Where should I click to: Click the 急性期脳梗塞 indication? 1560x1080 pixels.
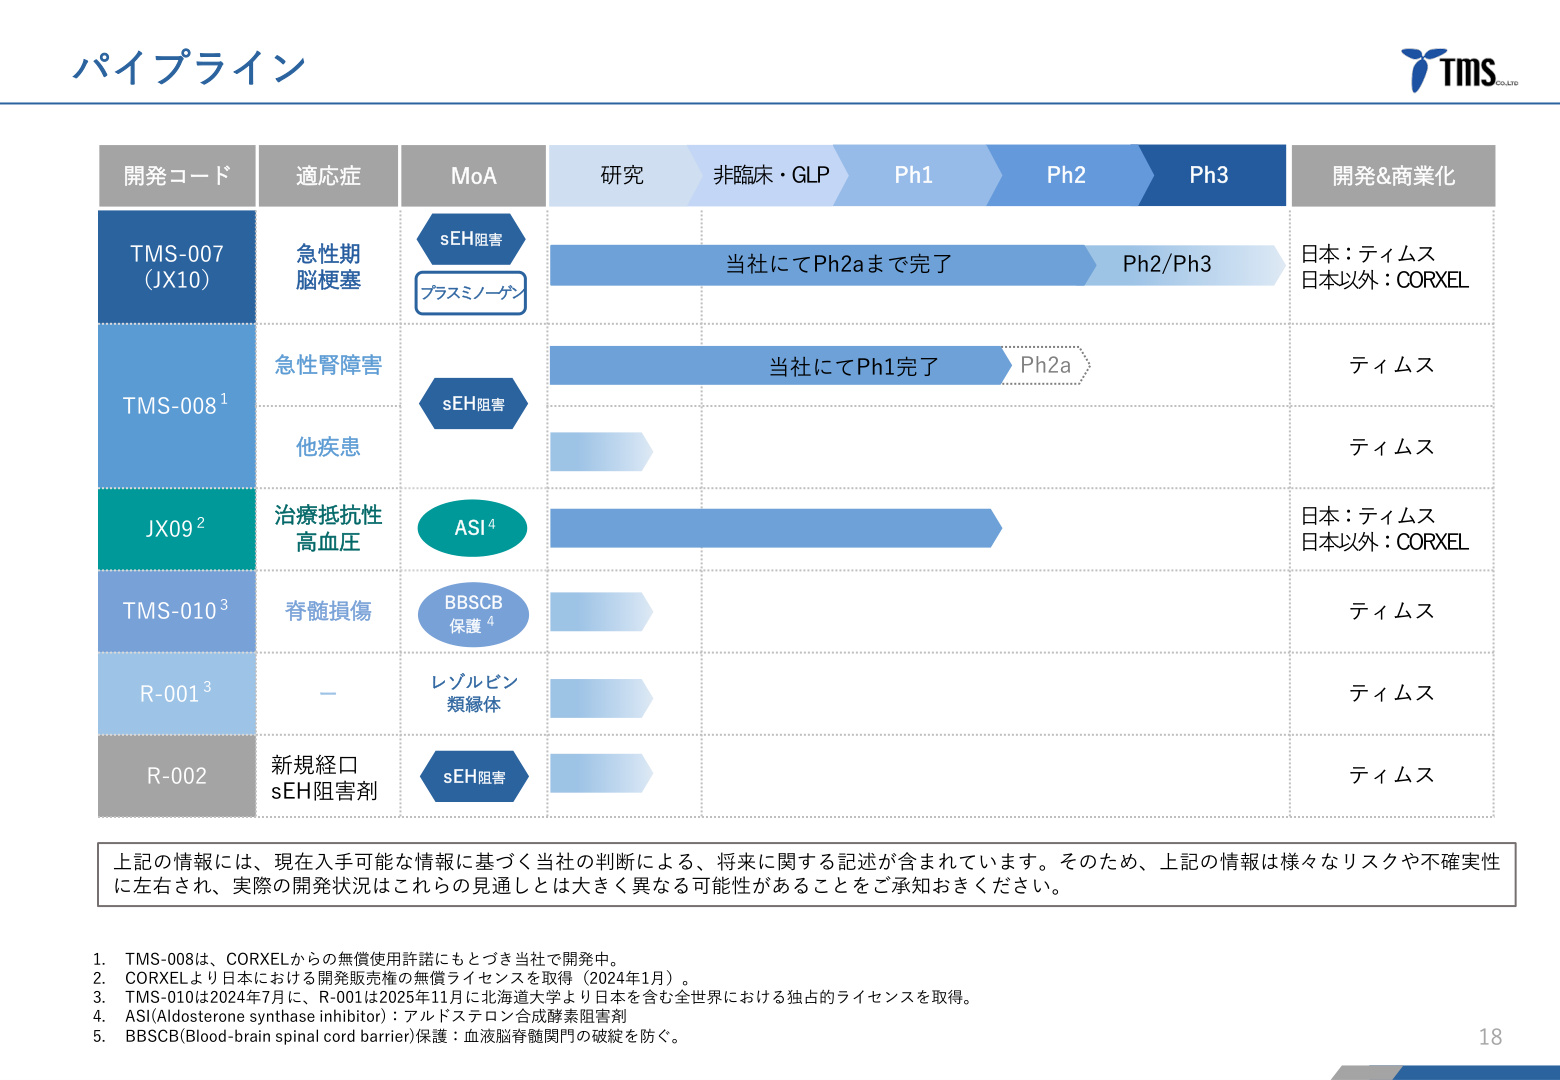328,266
